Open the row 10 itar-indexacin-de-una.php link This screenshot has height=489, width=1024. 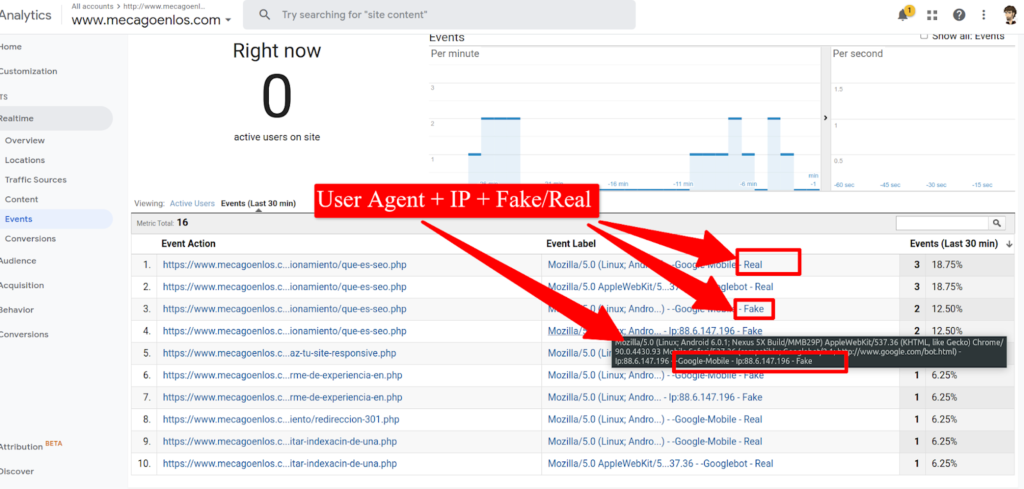[280, 464]
